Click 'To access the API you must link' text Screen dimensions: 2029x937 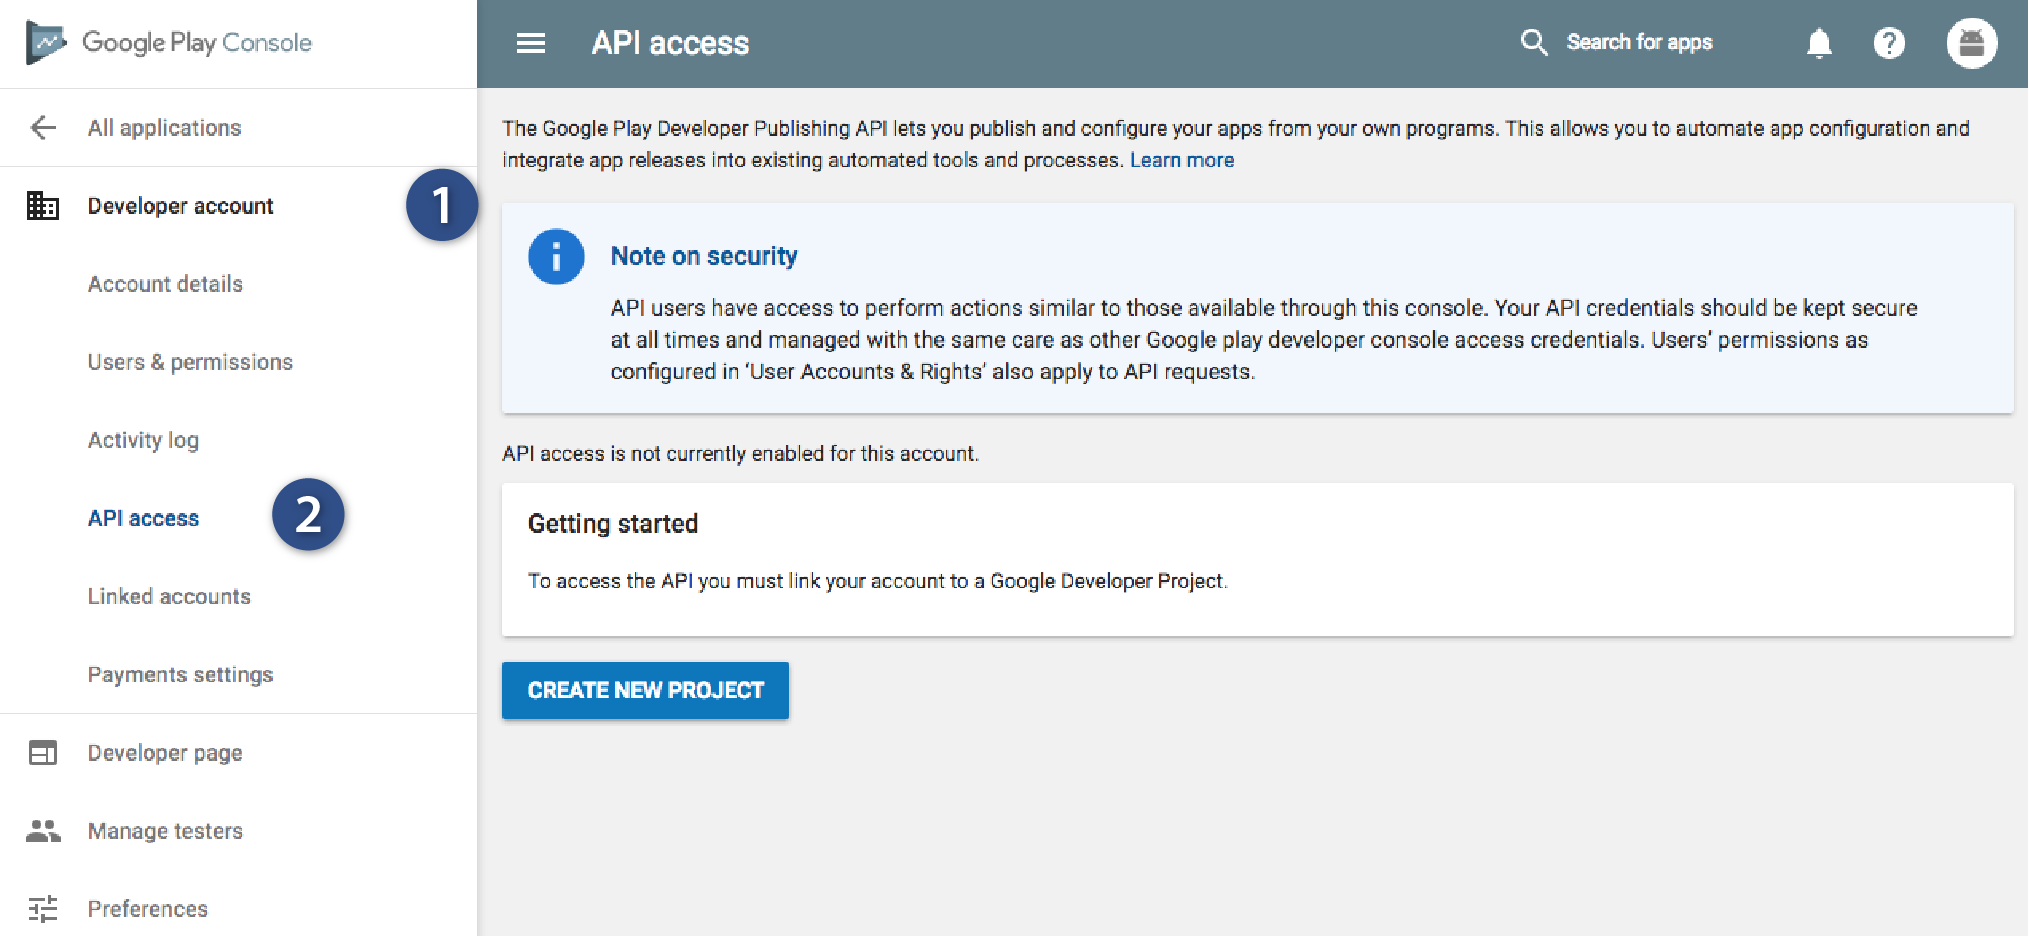[x=877, y=581]
